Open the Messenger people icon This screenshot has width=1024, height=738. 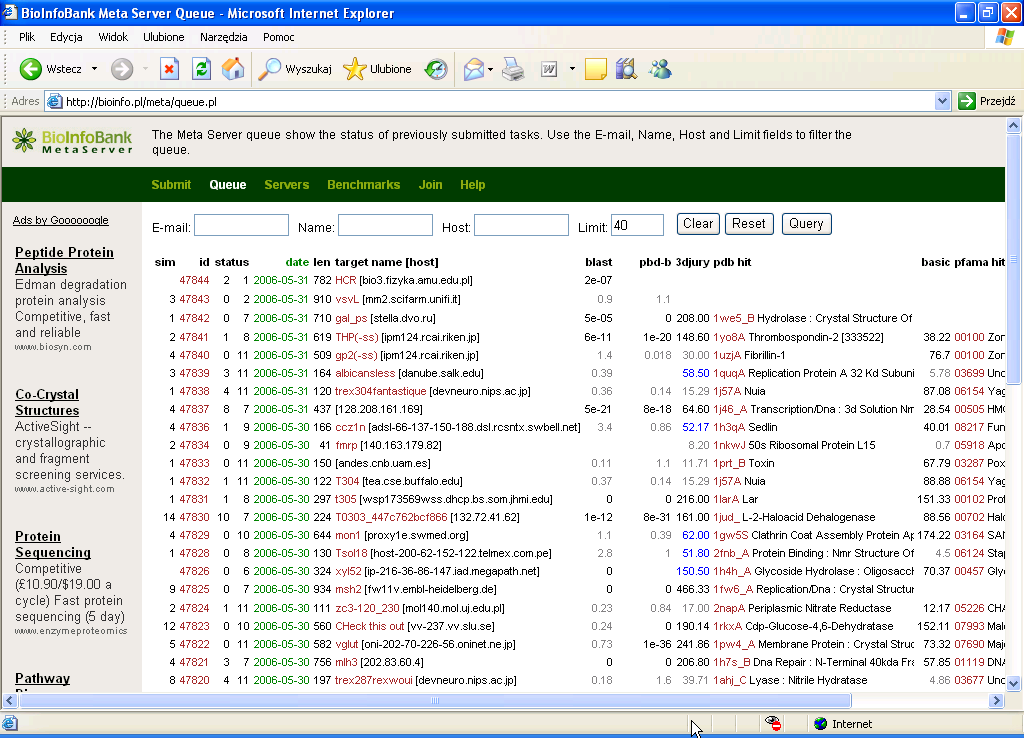(660, 69)
